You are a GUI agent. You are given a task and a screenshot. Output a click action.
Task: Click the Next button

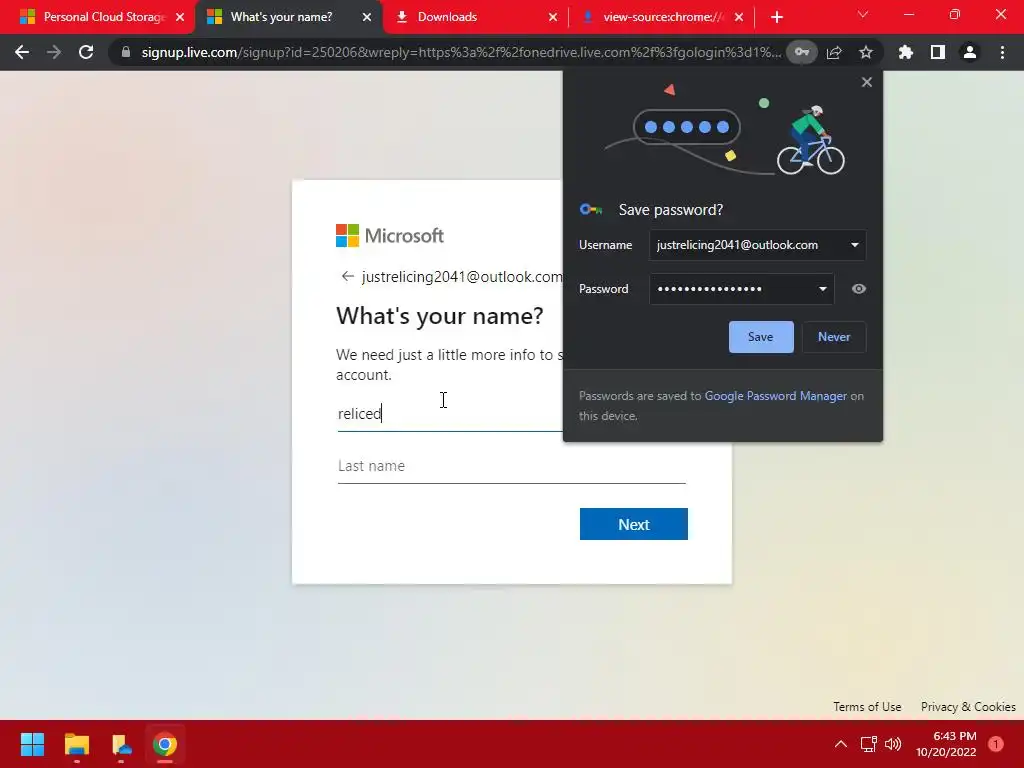tap(633, 524)
